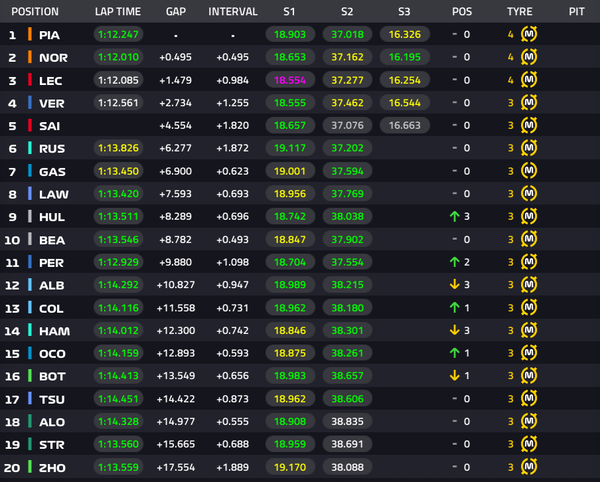The image size is (600, 482).
Task: Click the TYRE column header
Action: point(520,11)
